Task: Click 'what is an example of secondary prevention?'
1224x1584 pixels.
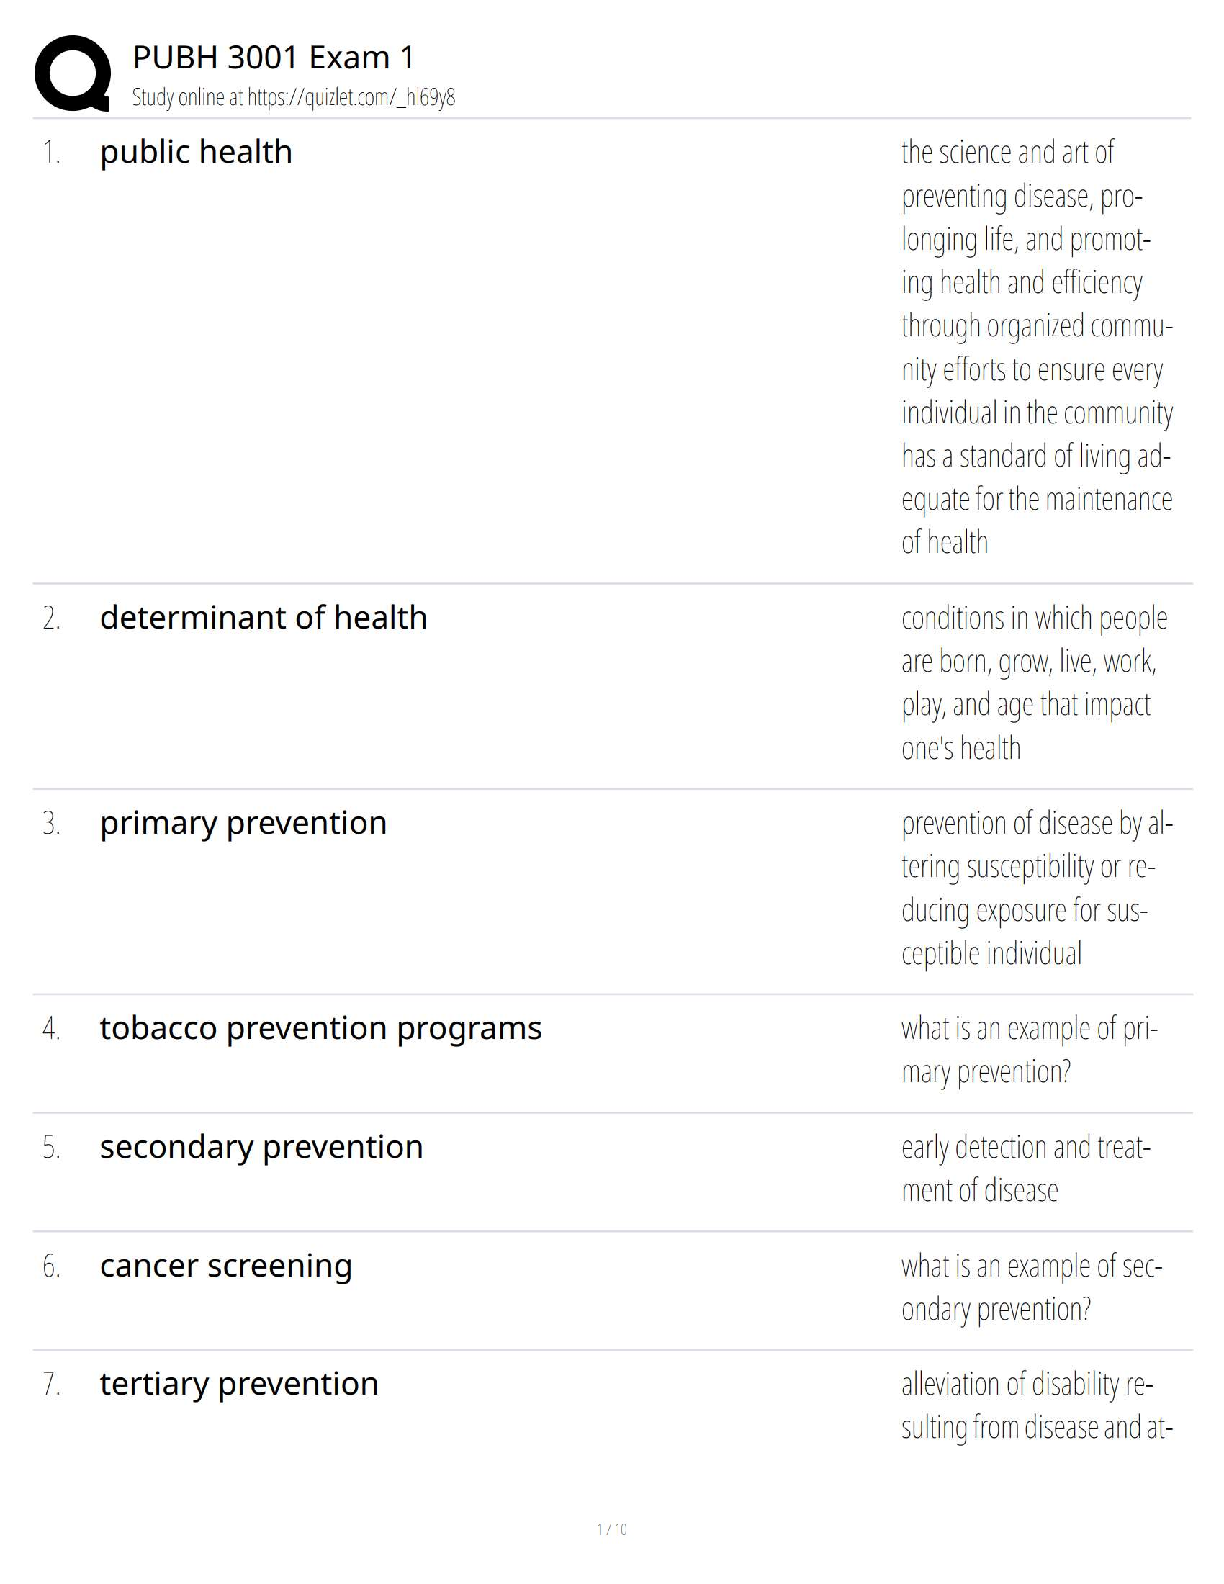Action: (x=1030, y=1287)
